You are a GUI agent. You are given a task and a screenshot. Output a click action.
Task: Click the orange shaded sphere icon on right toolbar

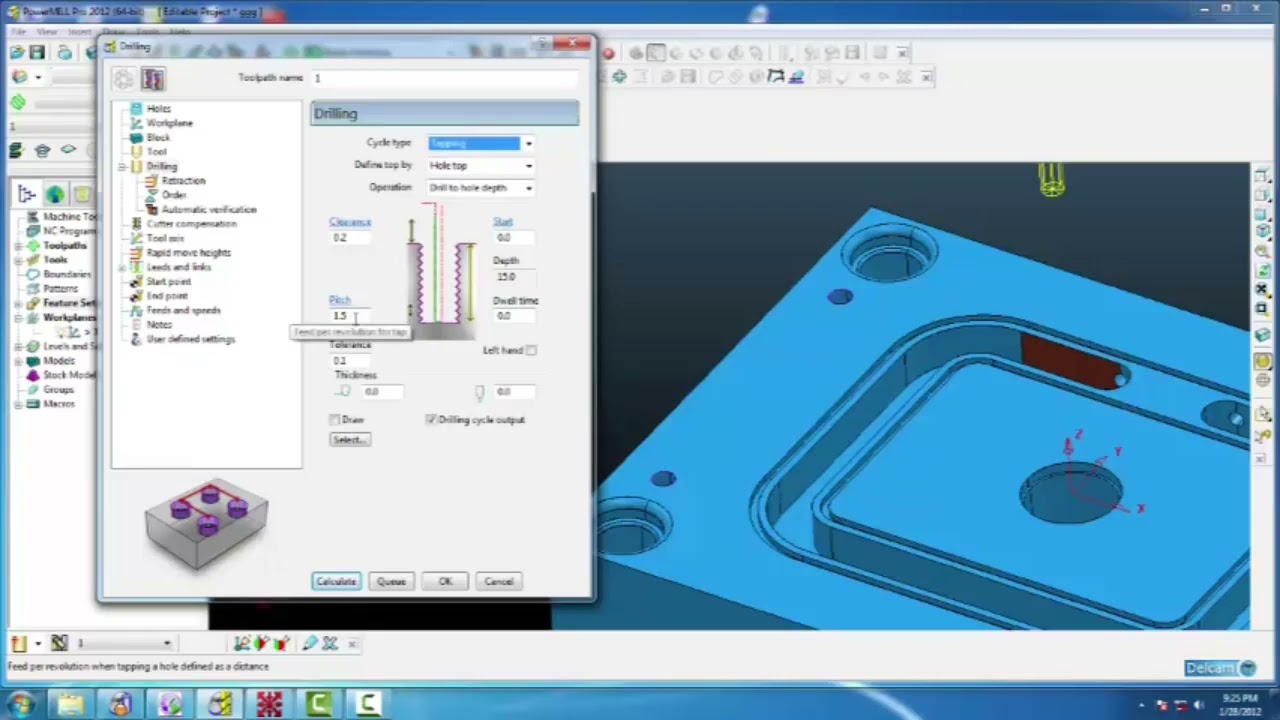(1264, 362)
